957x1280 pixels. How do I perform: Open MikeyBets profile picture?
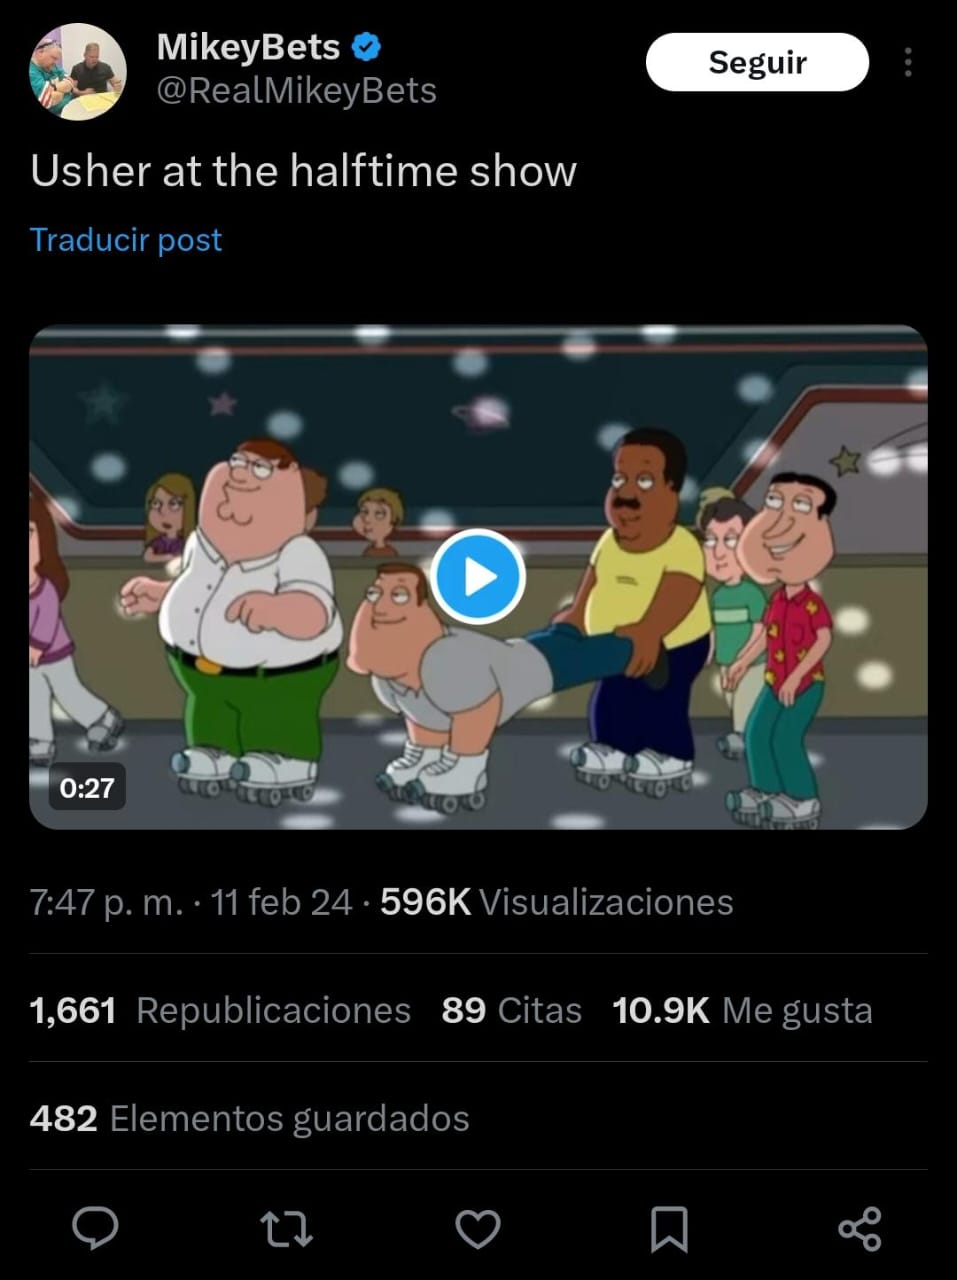pos(77,71)
